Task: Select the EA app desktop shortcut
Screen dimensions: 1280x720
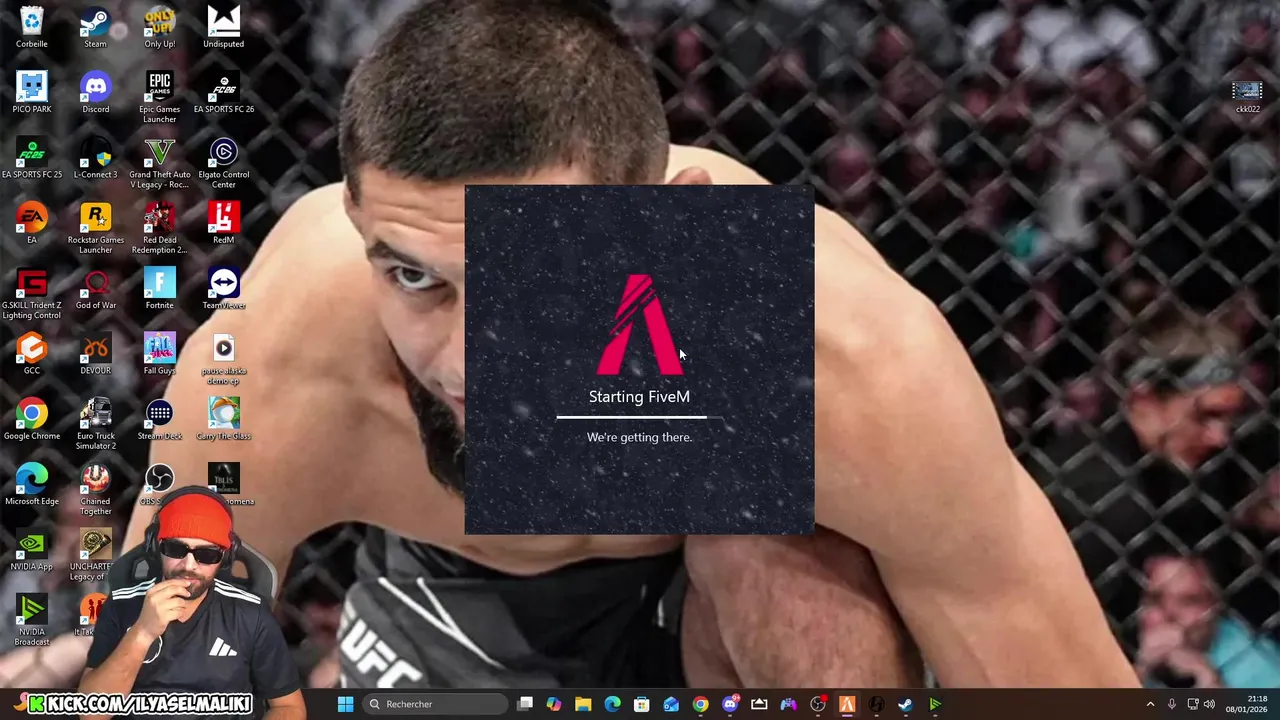Action: (32, 222)
